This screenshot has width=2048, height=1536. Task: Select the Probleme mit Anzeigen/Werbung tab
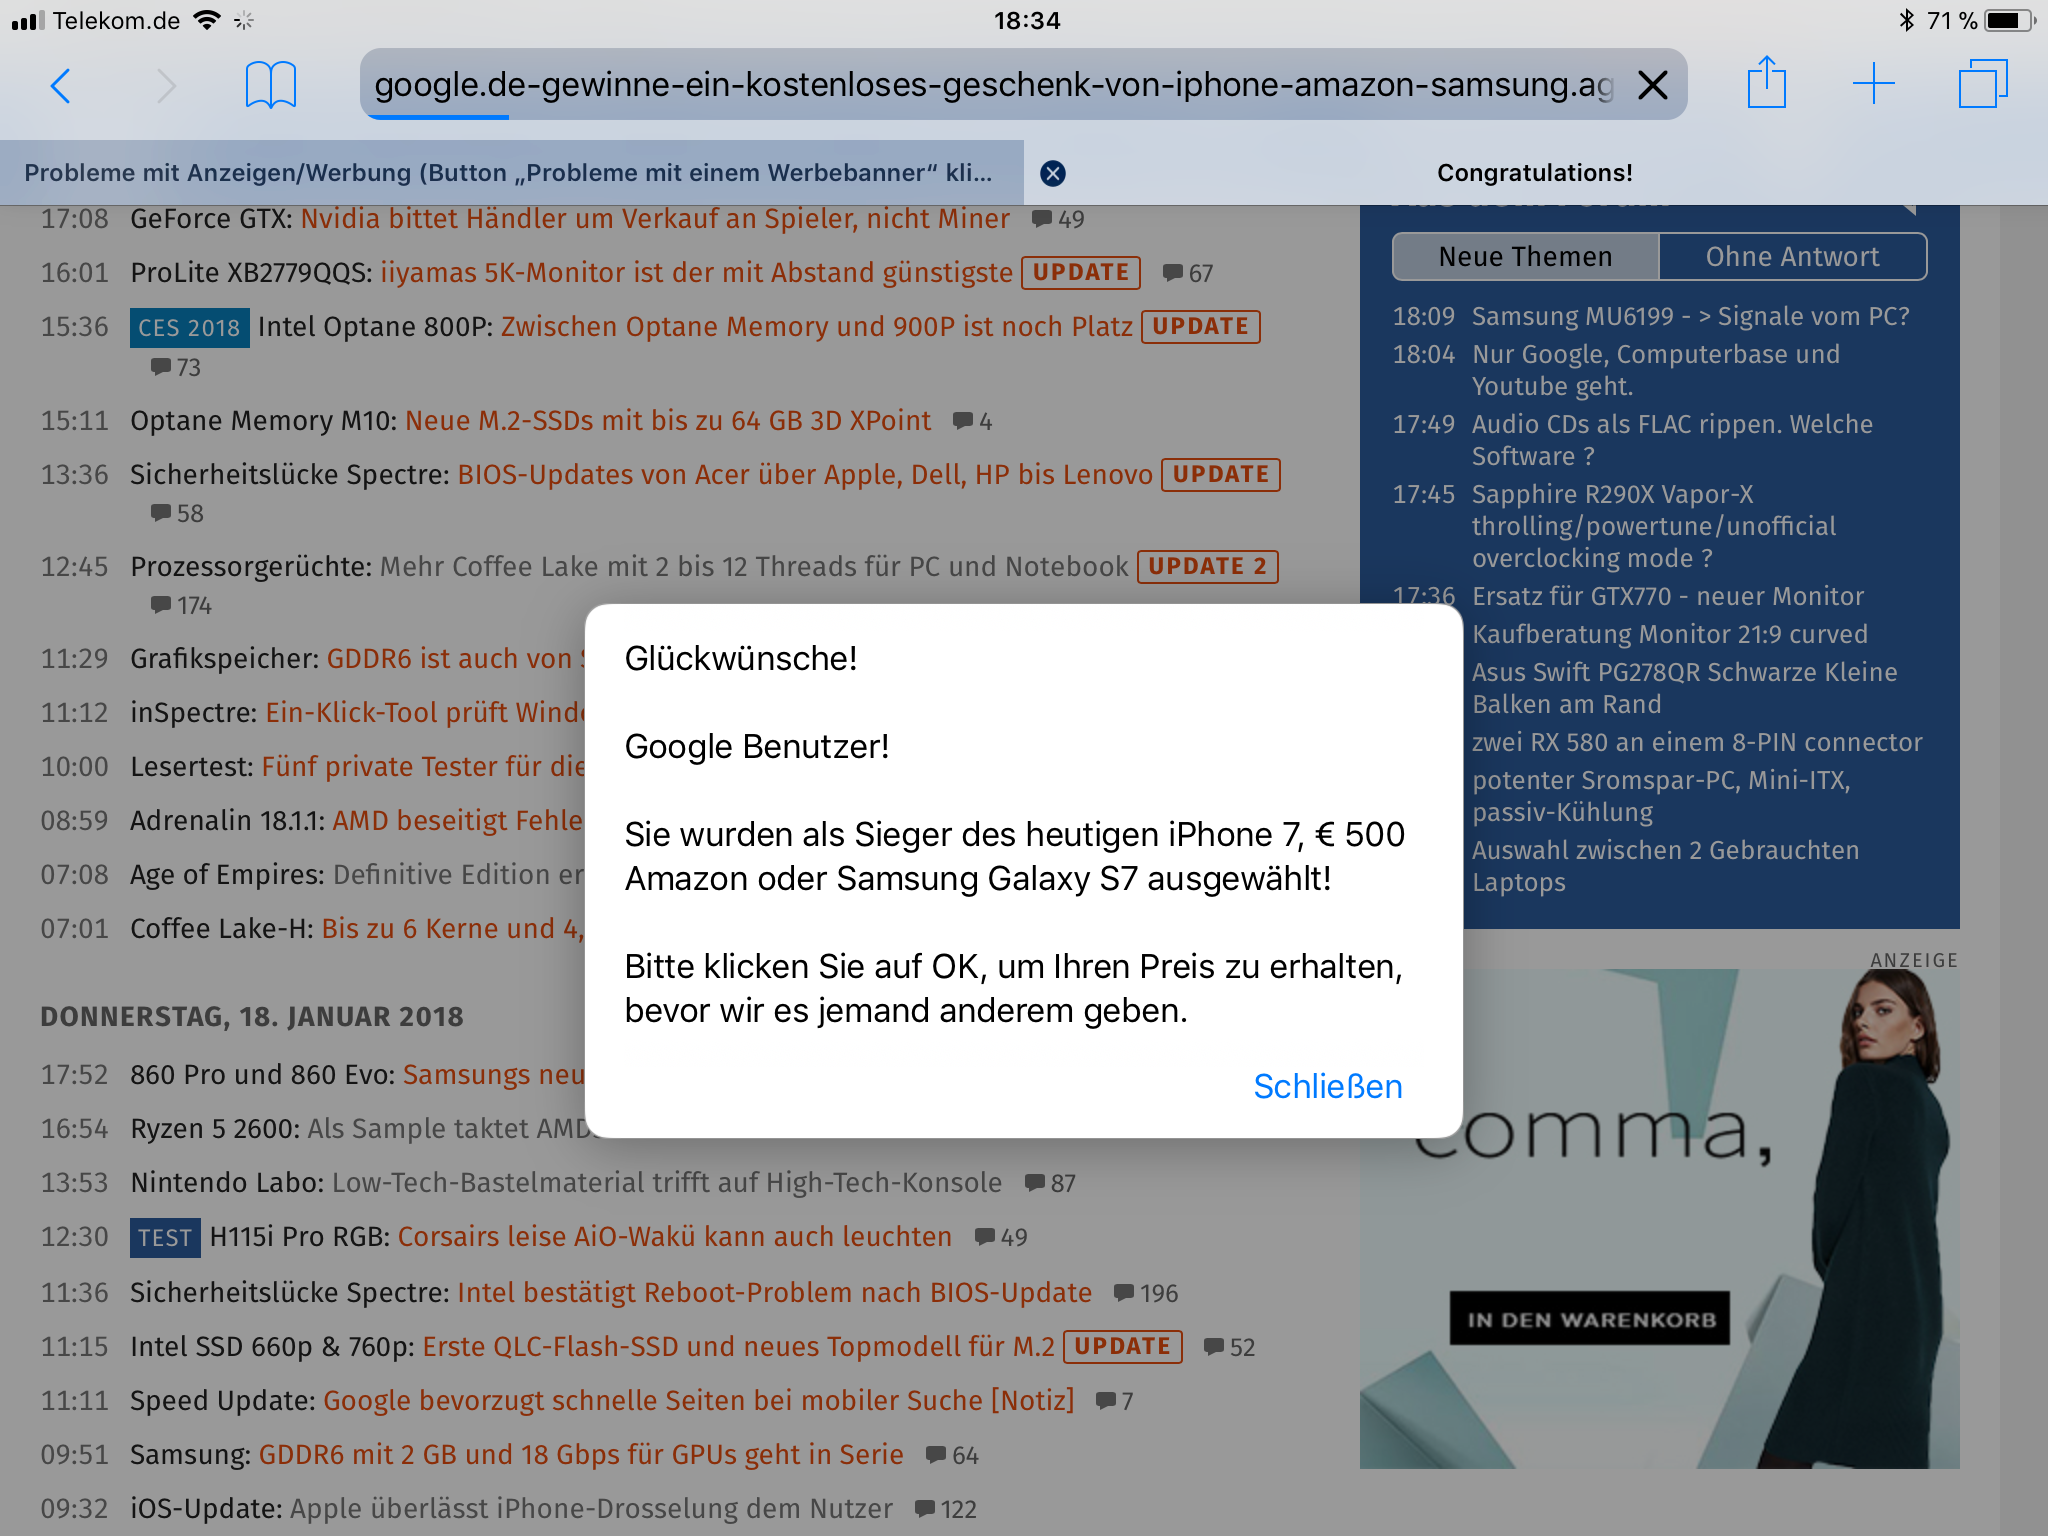pyautogui.click(x=508, y=173)
